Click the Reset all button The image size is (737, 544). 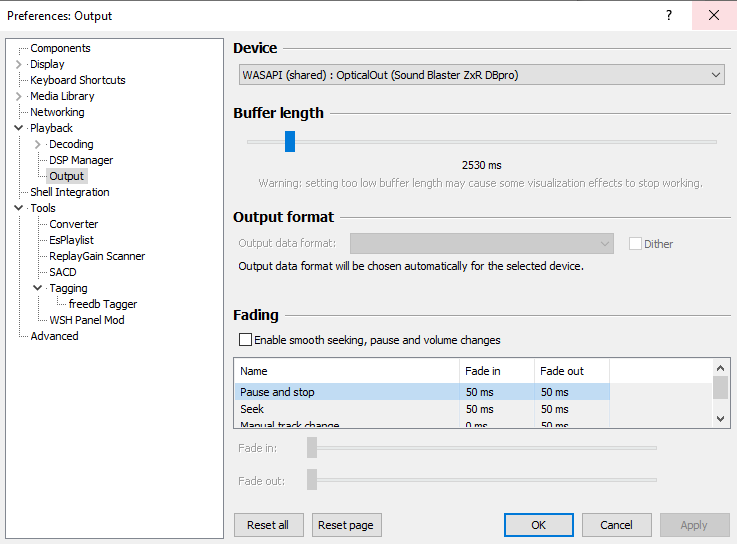268,525
